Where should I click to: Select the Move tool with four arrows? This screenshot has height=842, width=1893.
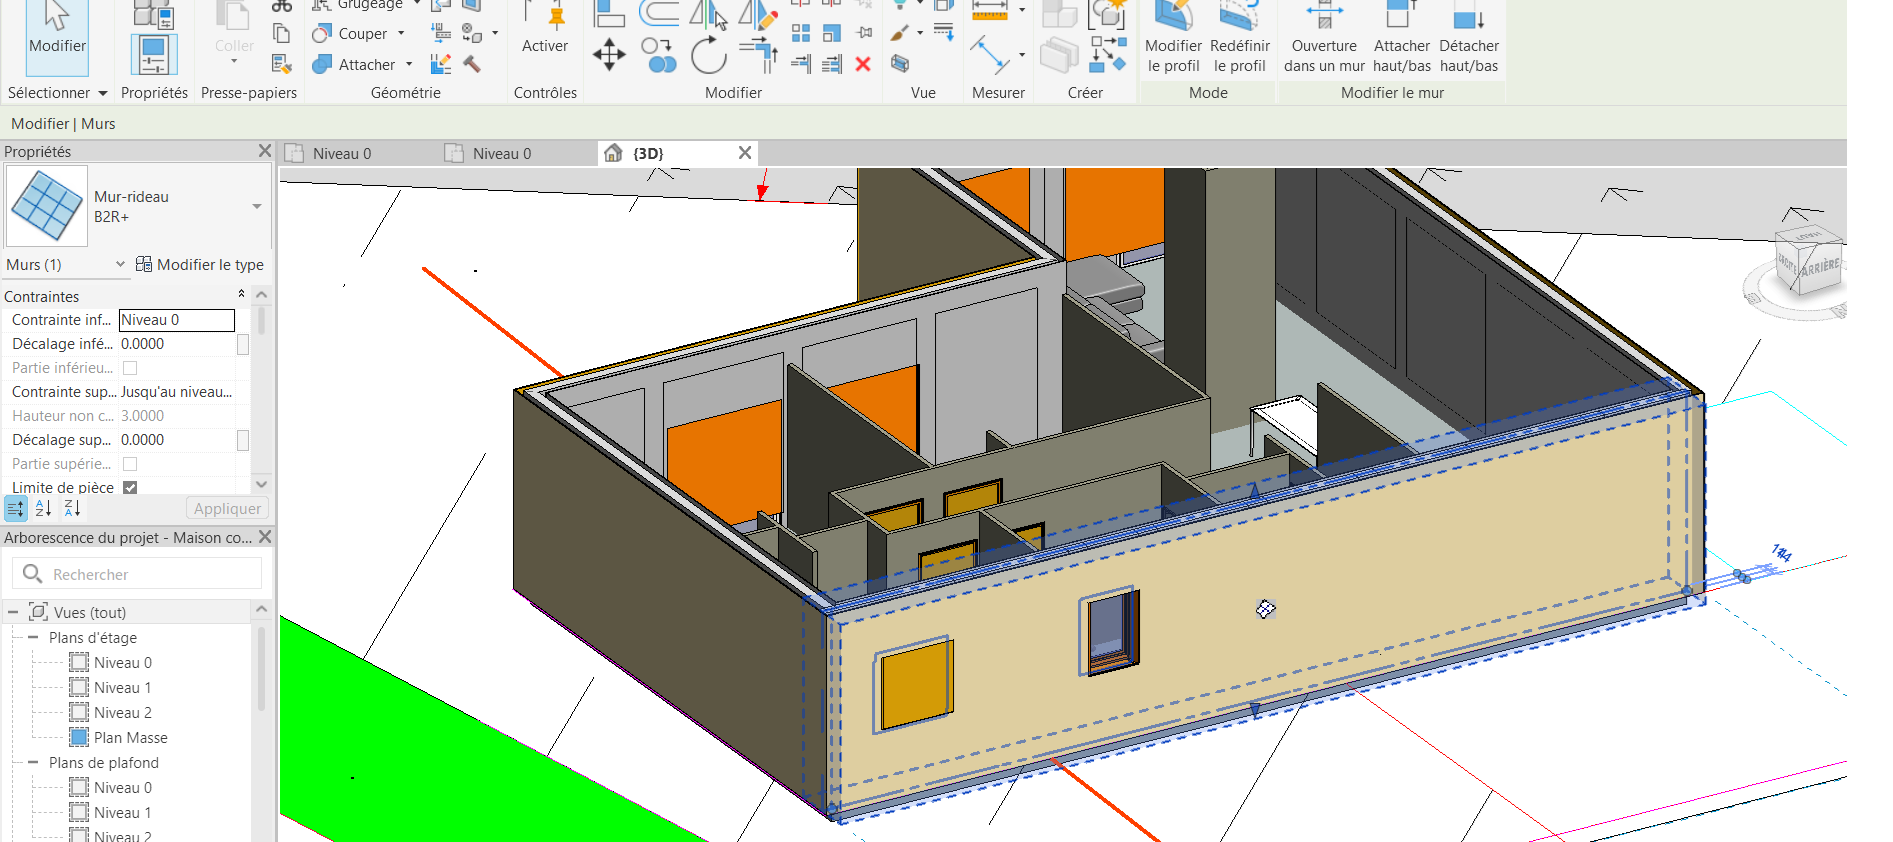tap(609, 54)
